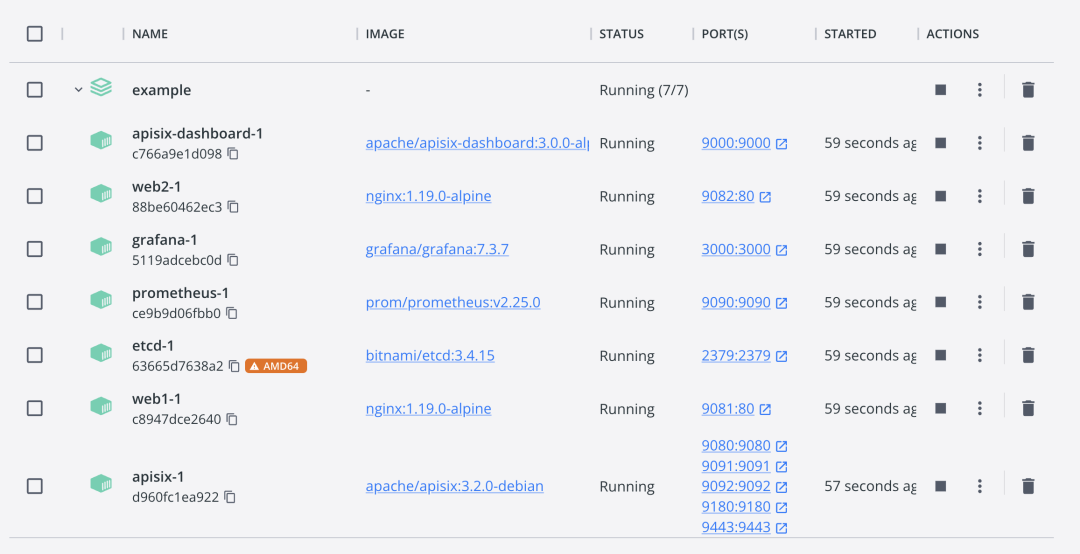
Task: Open more actions menu for etcd-1
Action: click(980, 355)
